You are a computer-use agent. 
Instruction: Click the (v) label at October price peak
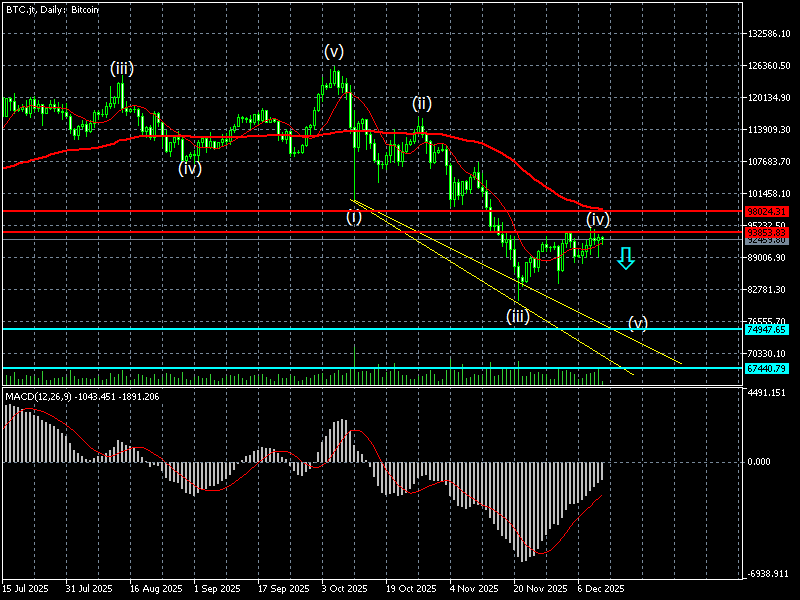(333, 51)
